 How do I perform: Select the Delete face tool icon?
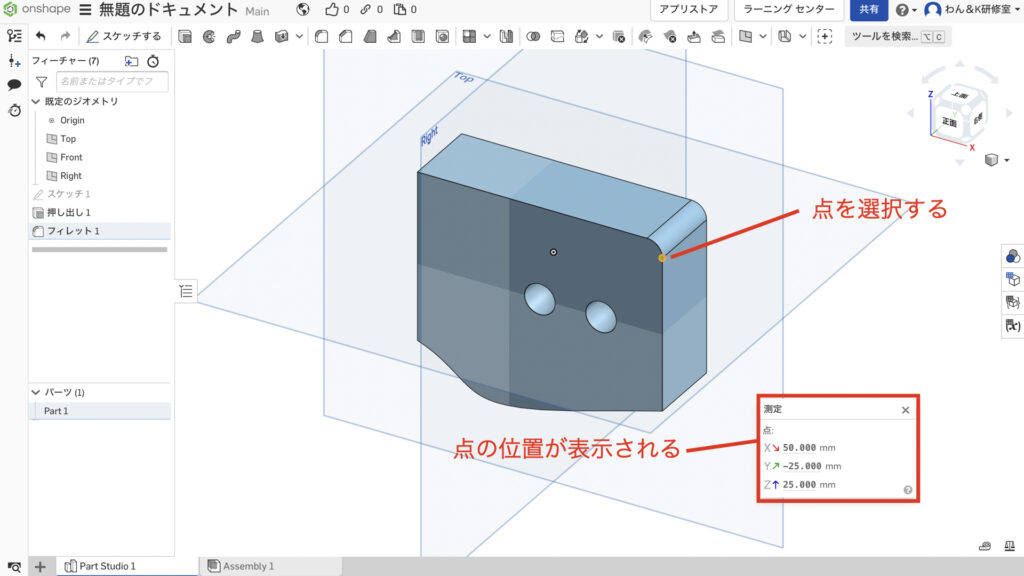669,37
